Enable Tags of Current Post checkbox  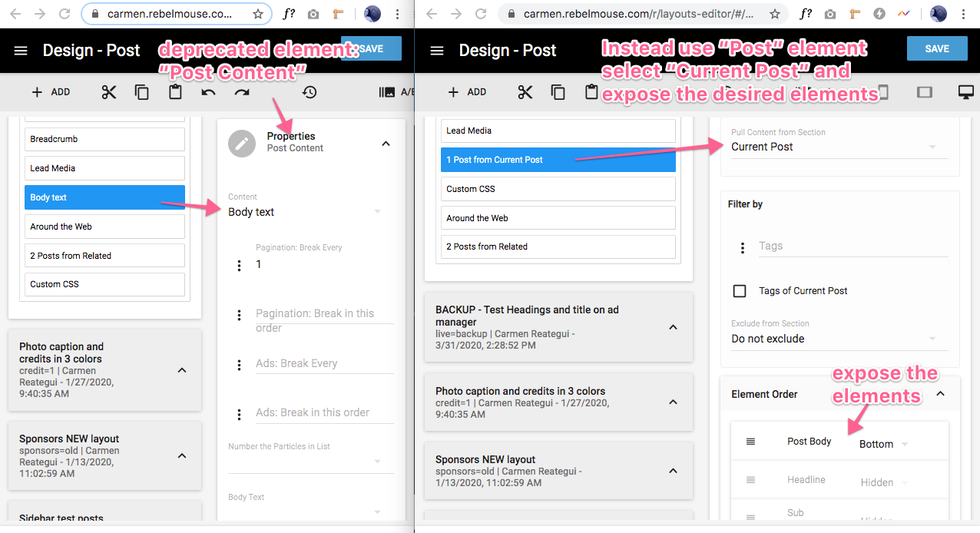tap(740, 291)
